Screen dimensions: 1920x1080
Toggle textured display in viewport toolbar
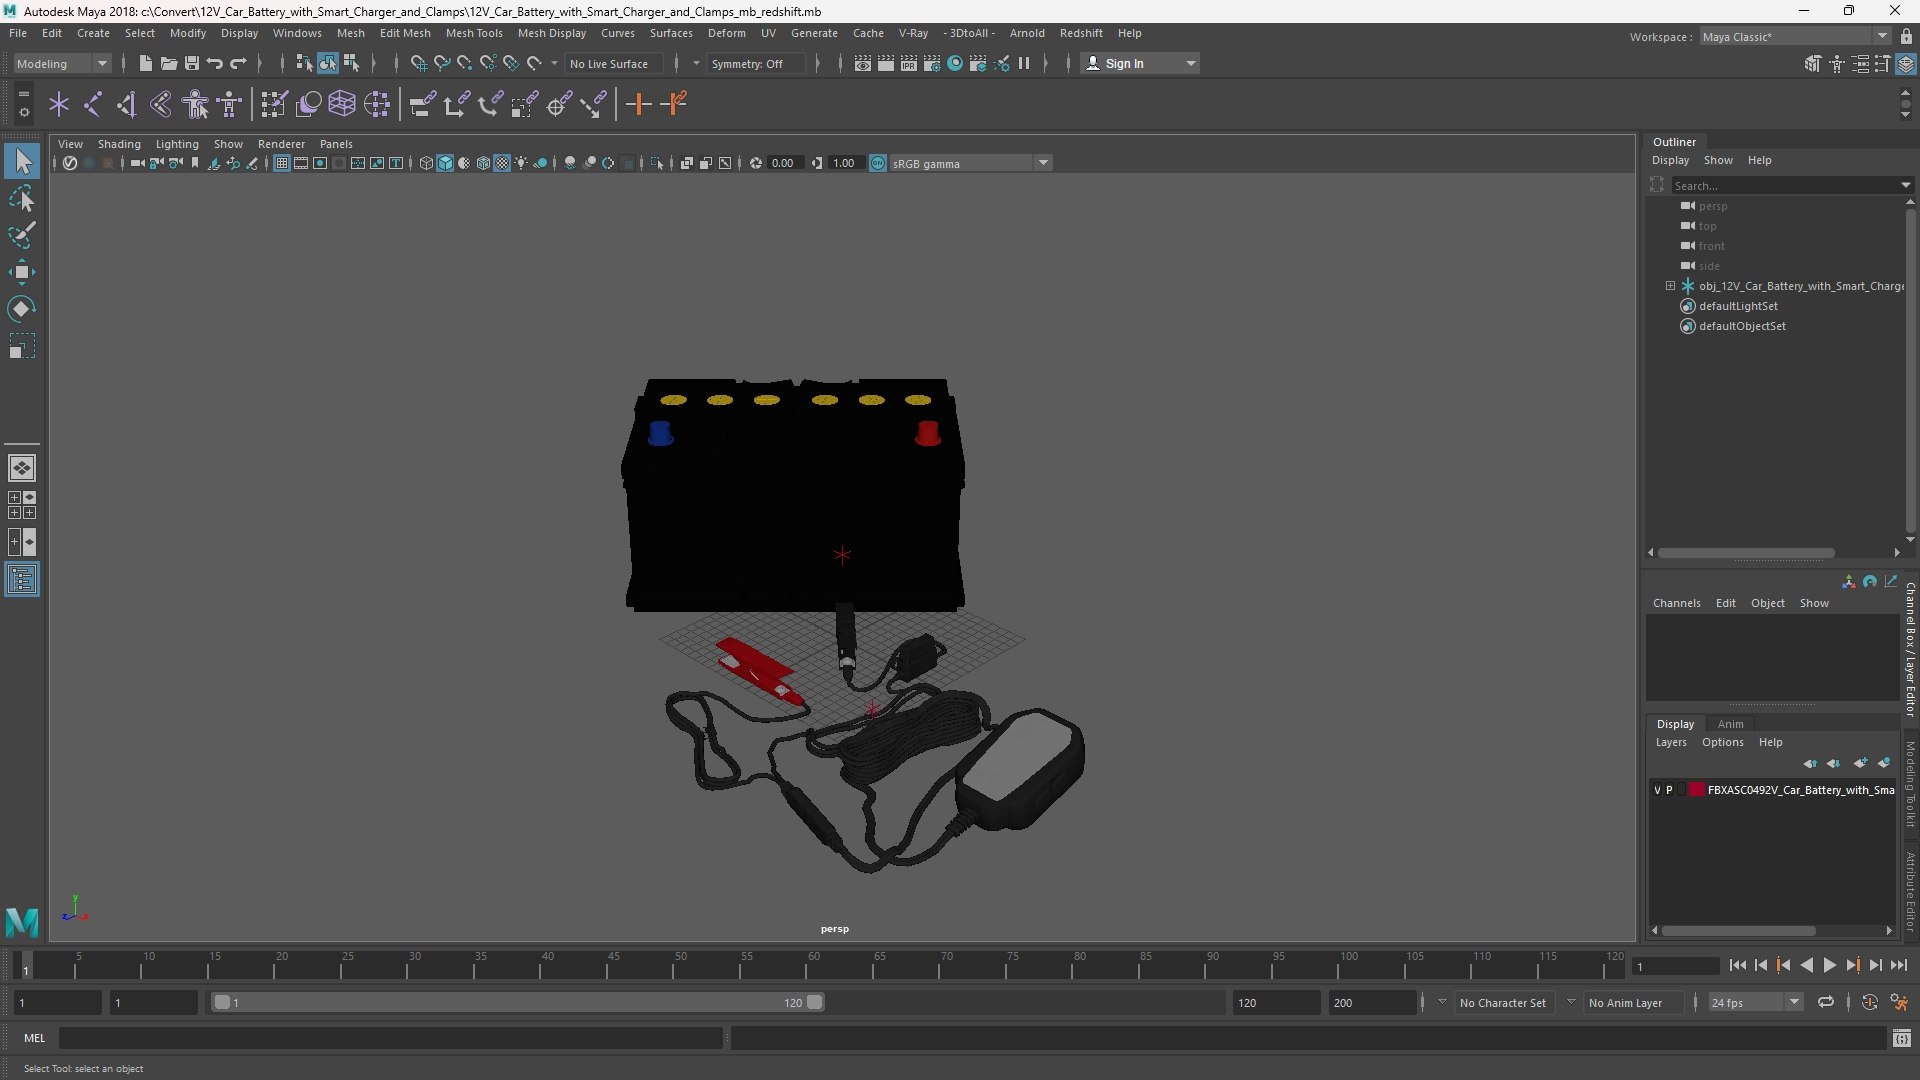[502, 163]
